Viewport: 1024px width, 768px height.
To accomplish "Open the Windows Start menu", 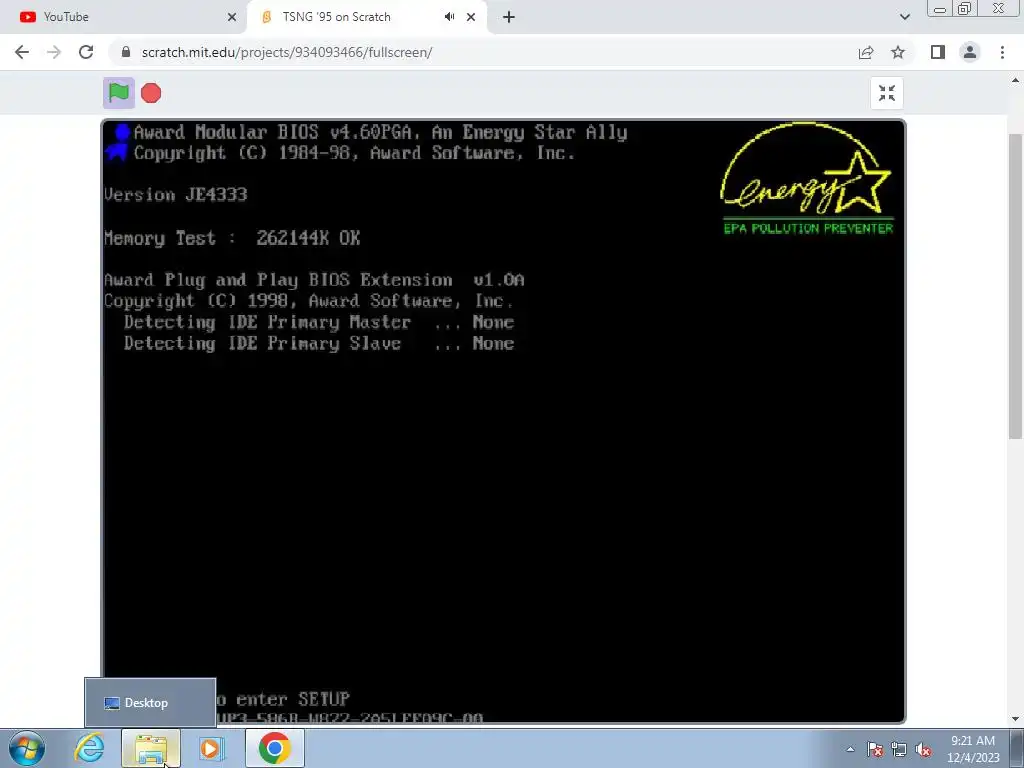I will coord(26,748).
